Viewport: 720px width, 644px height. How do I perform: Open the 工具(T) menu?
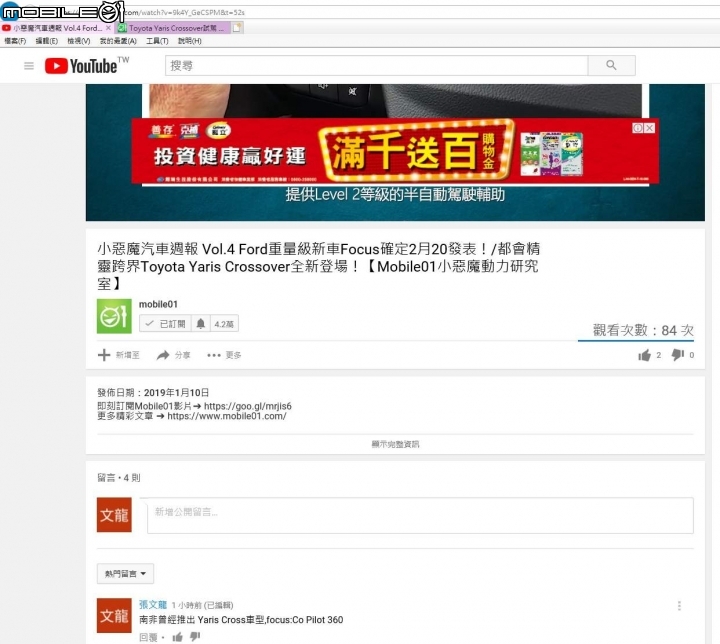coord(157,41)
